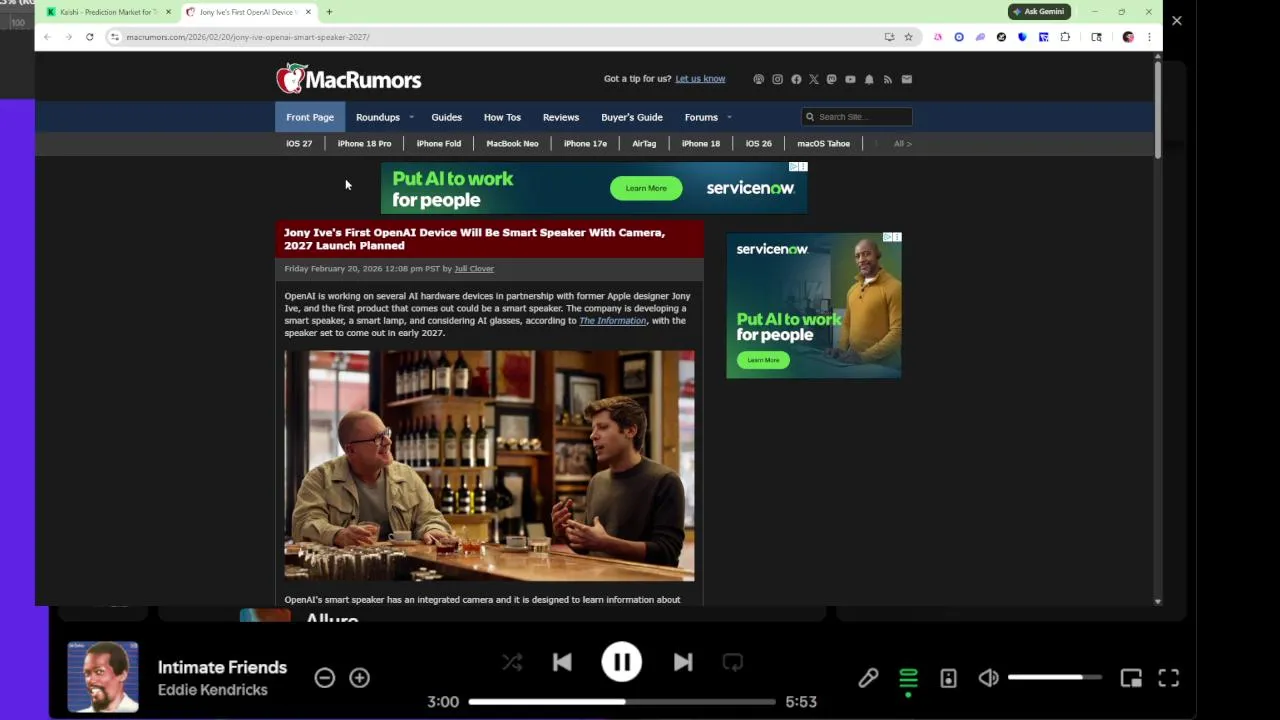Enter full screen in the music player
This screenshot has height=720, width=1280.
click(1168, 678)
